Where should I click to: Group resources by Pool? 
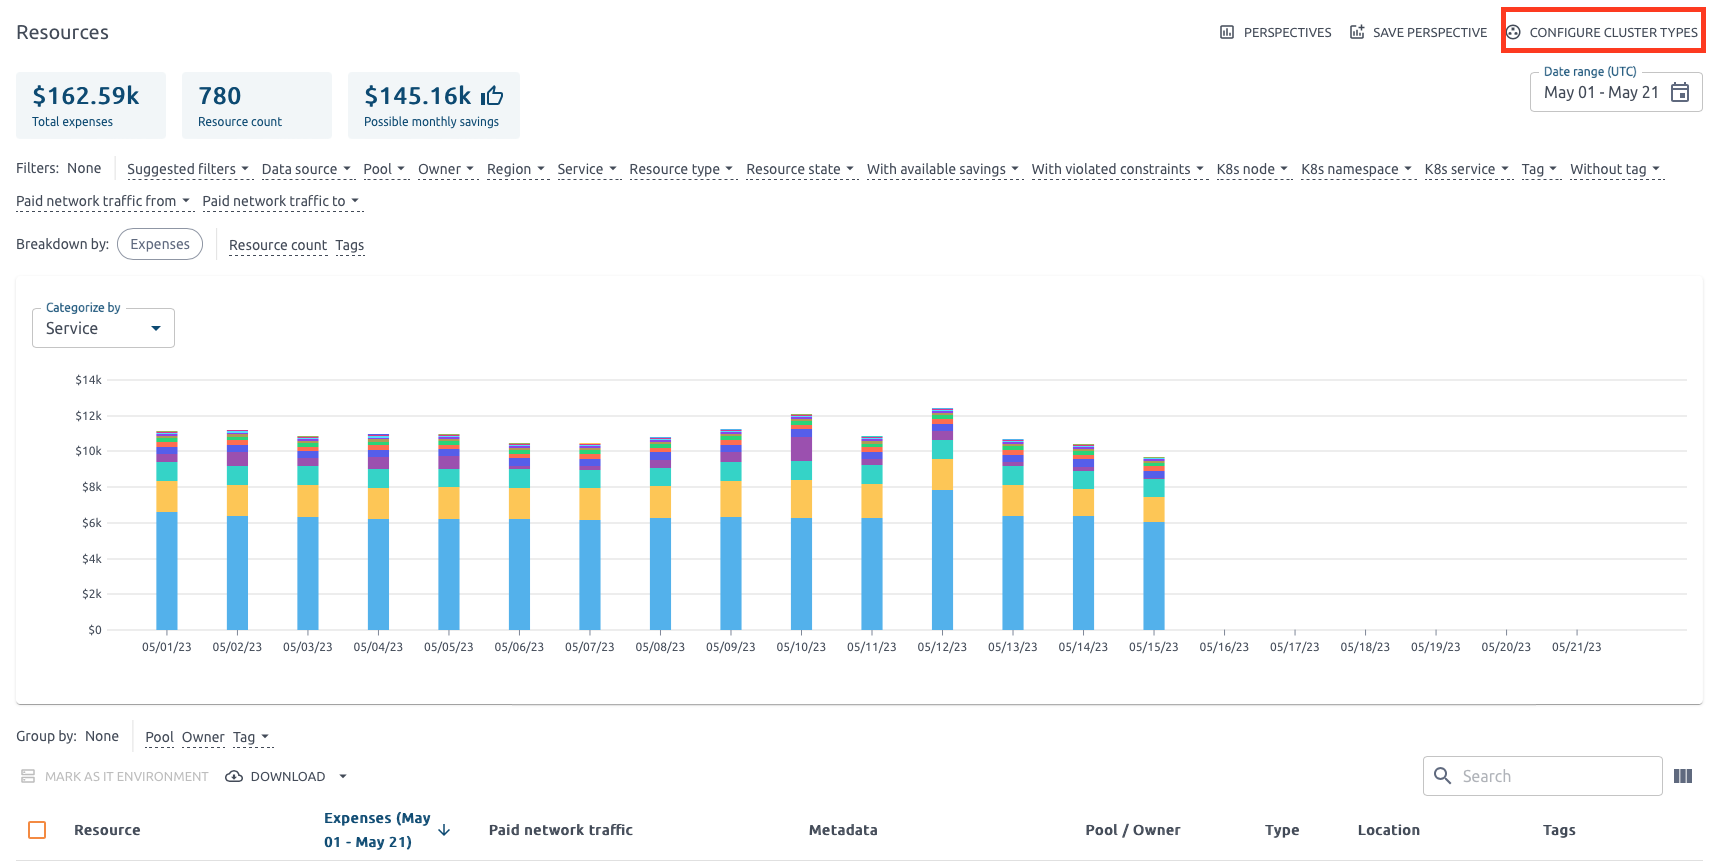[159, 737]
